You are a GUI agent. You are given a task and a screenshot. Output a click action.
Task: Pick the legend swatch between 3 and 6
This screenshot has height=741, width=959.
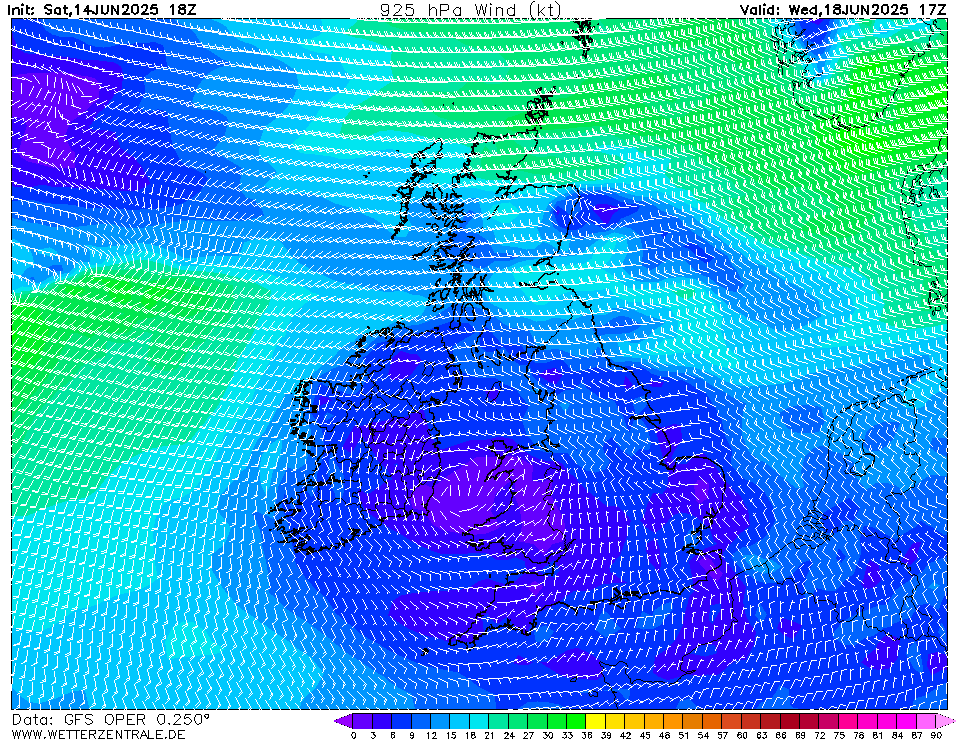382,721
